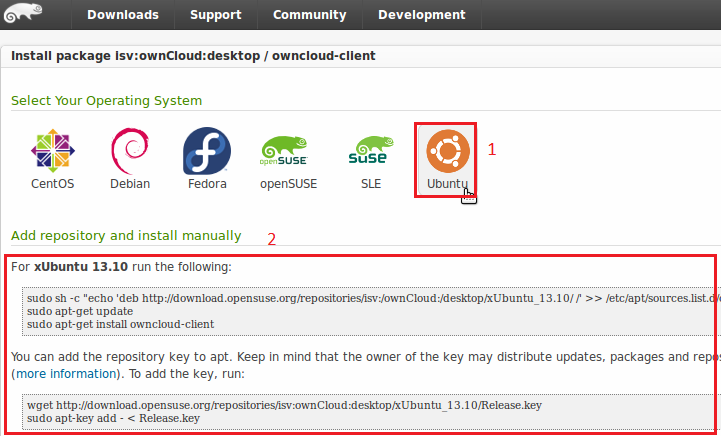
Task: Open the Support menu
Action: point(216,15)
